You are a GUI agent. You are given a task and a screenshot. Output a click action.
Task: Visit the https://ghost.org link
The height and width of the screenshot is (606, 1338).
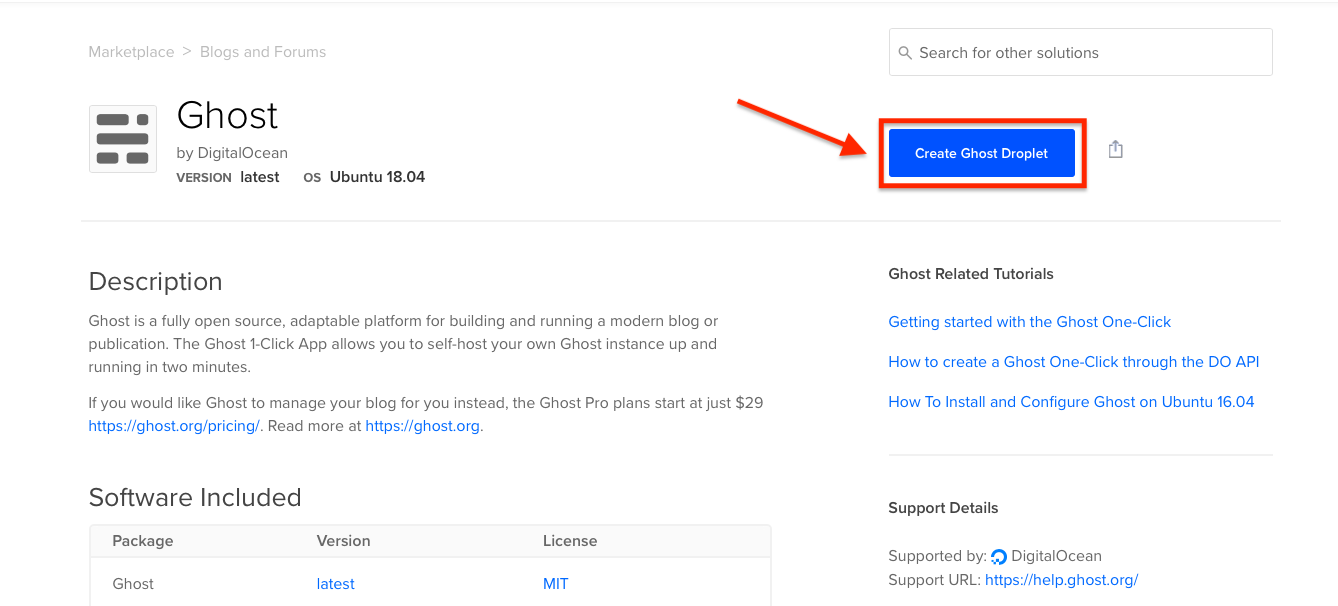[422, 426]
